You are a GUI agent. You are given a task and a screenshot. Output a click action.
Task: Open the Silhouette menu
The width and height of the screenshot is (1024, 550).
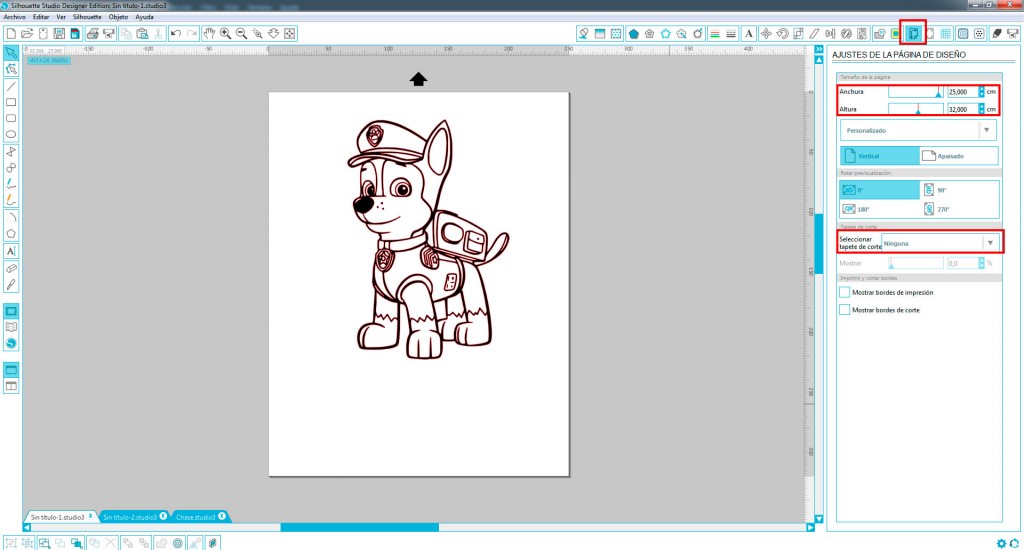[87, 17]
